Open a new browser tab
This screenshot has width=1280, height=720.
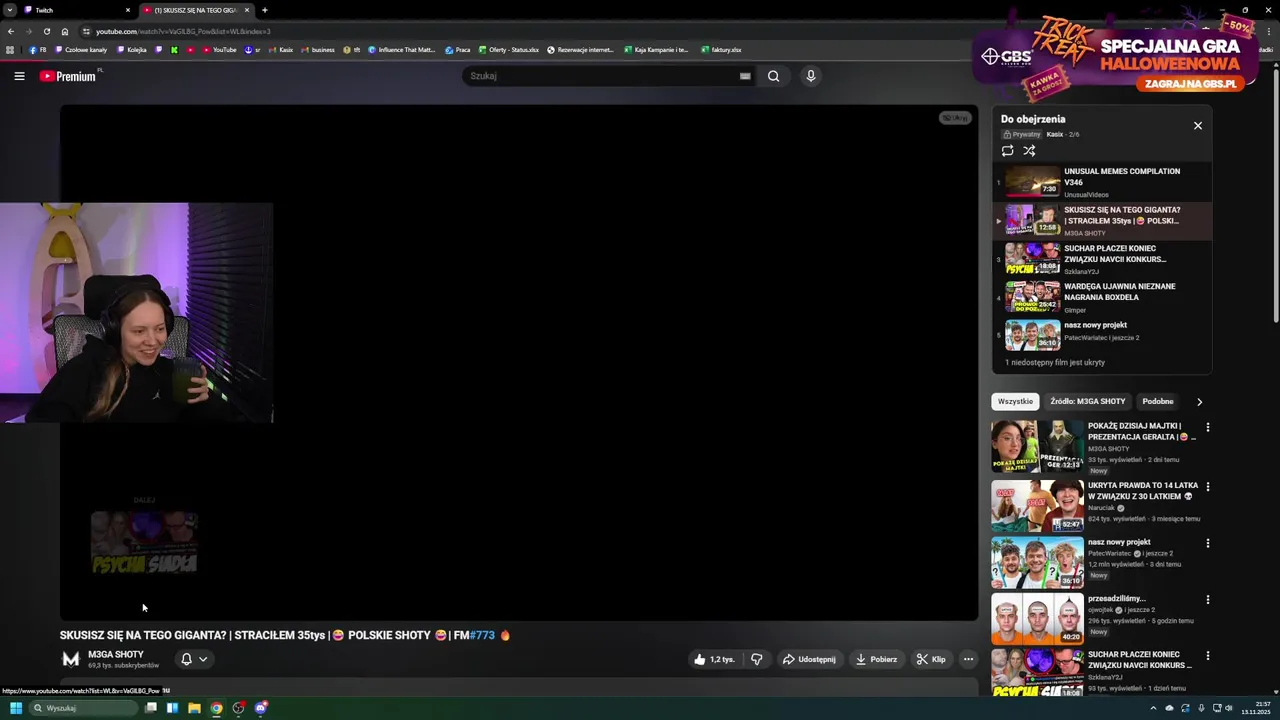[264, 10]
